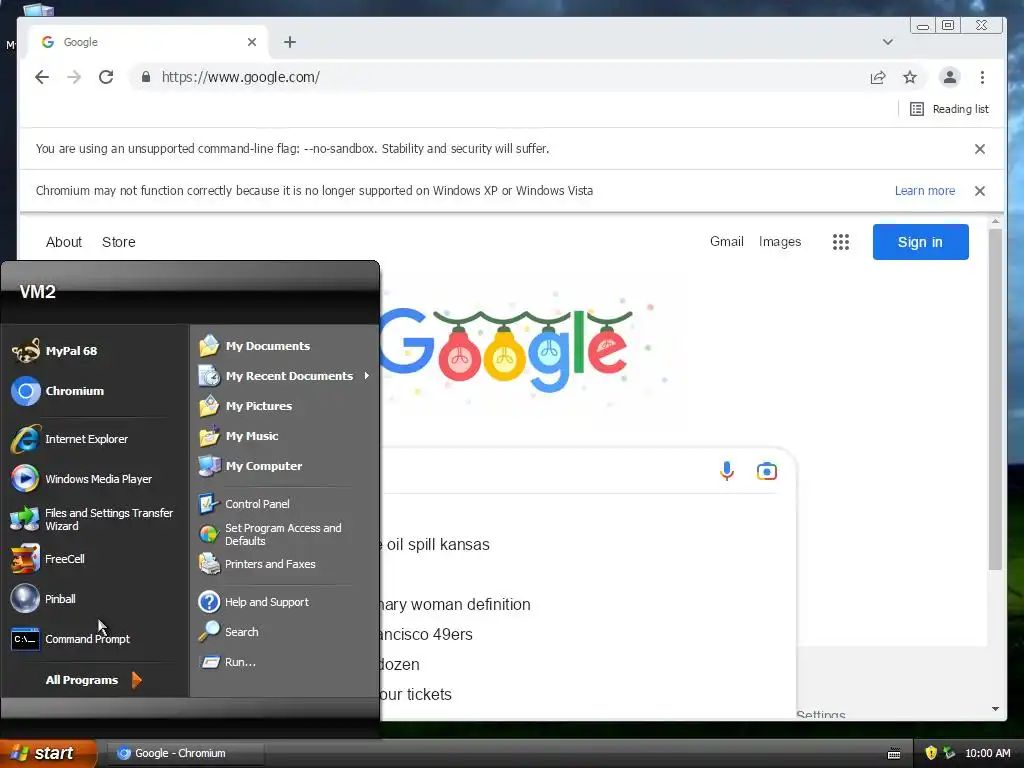Focus the address bar URL
1024x768 pixels.
[240, 77]
